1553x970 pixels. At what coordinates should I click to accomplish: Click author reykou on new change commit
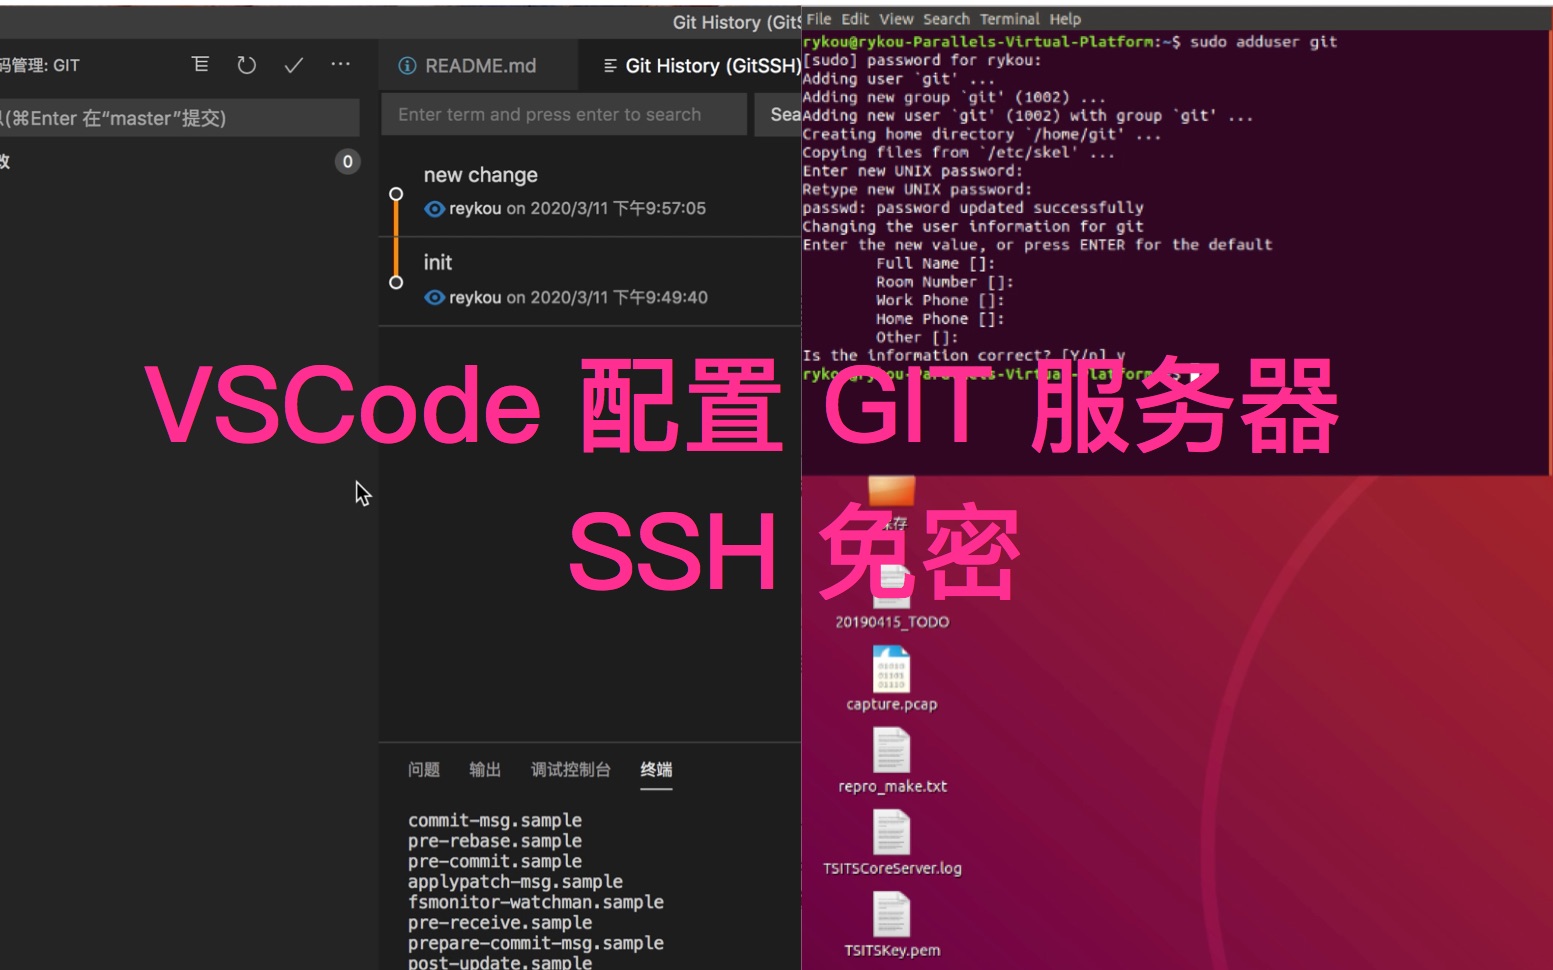[x=475, y=208]
